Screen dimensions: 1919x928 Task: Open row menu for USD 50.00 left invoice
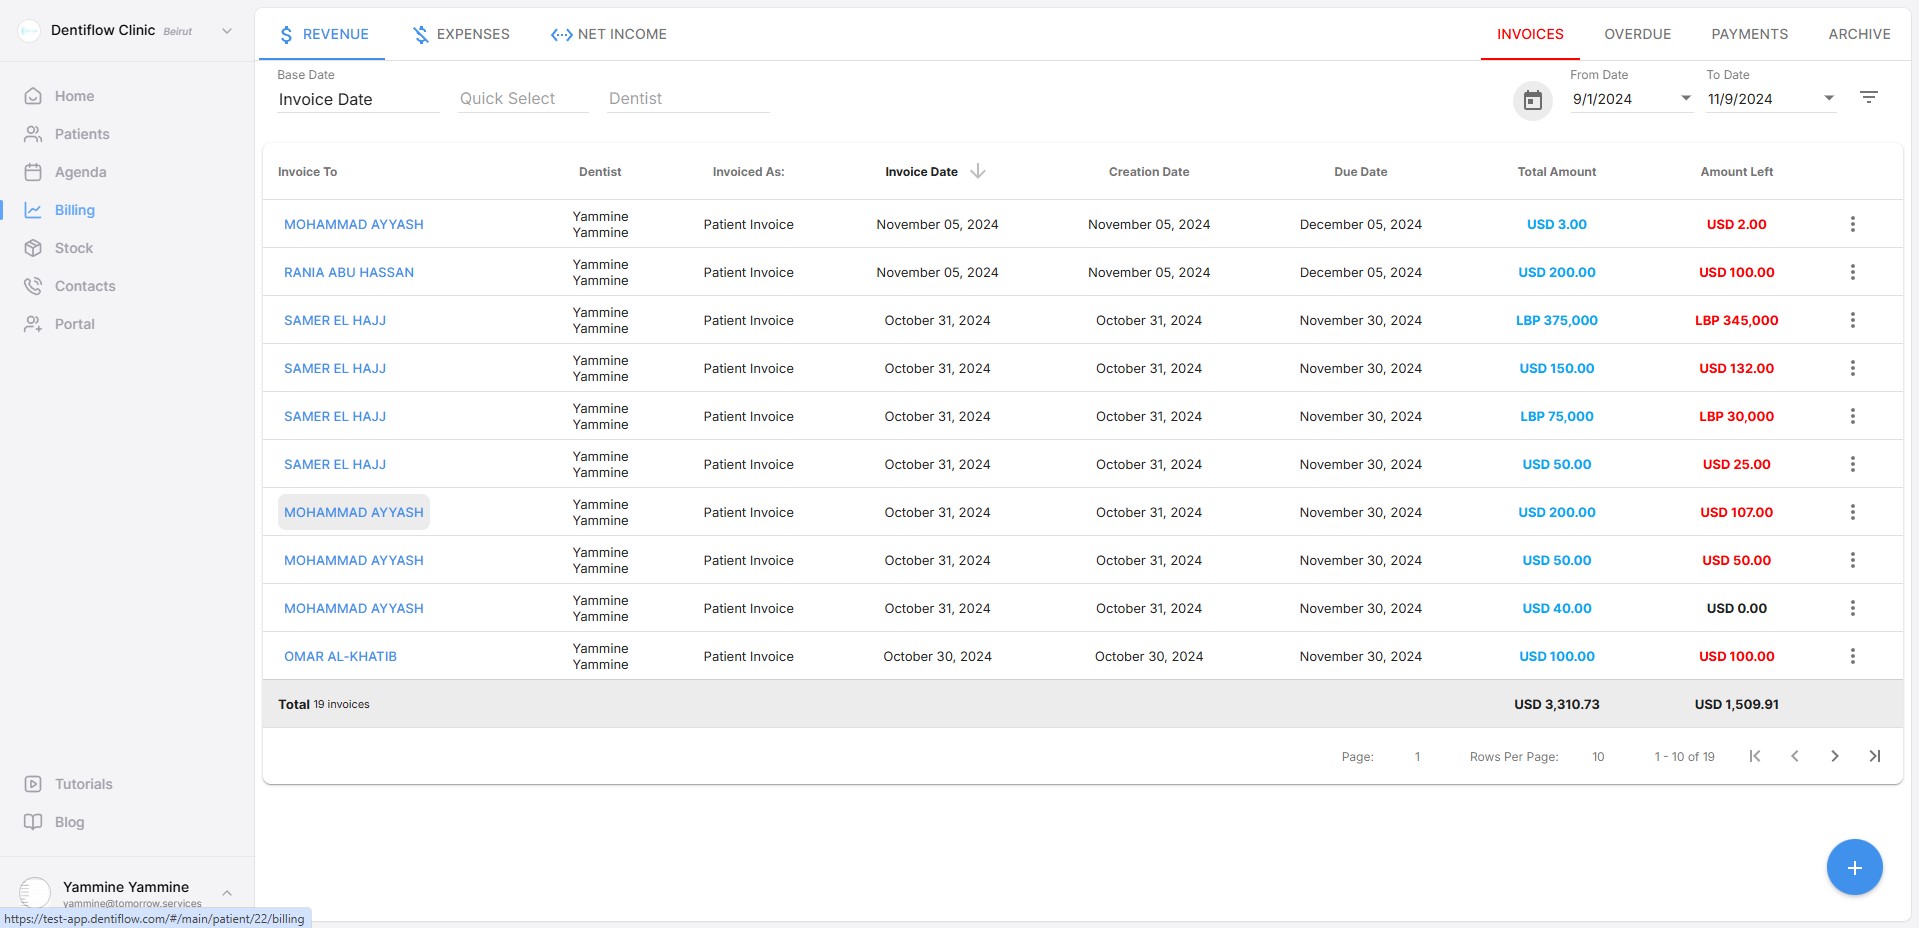pos(1852,560)
